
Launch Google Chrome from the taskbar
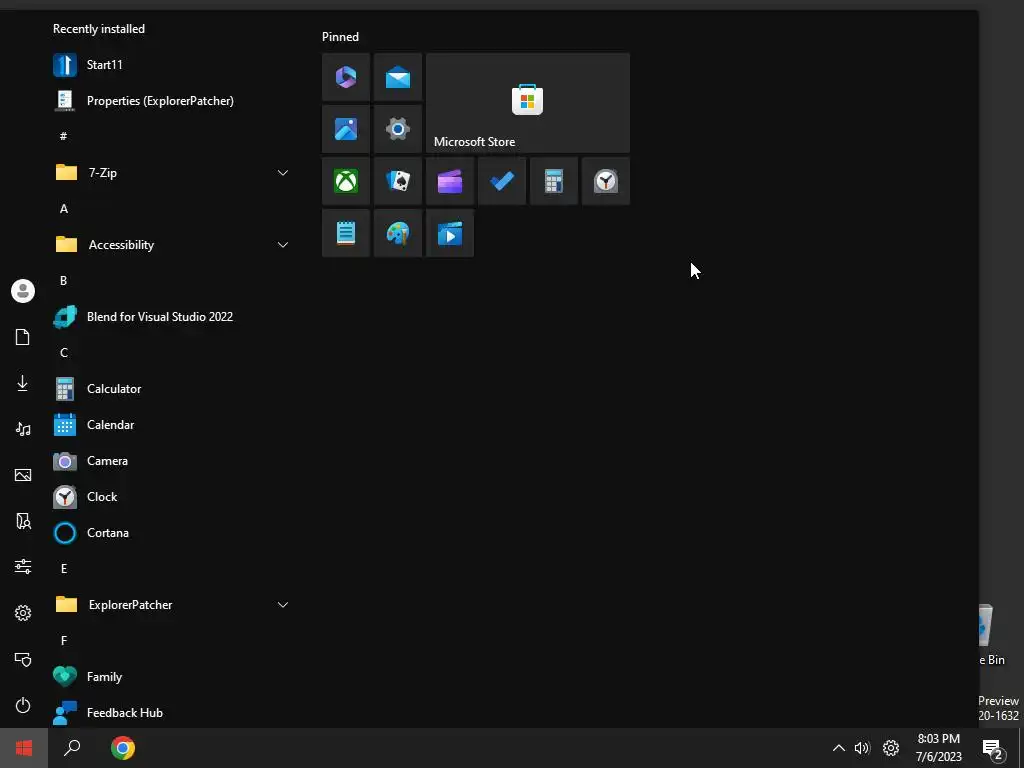pyautogui.click(x=123, y=748)
